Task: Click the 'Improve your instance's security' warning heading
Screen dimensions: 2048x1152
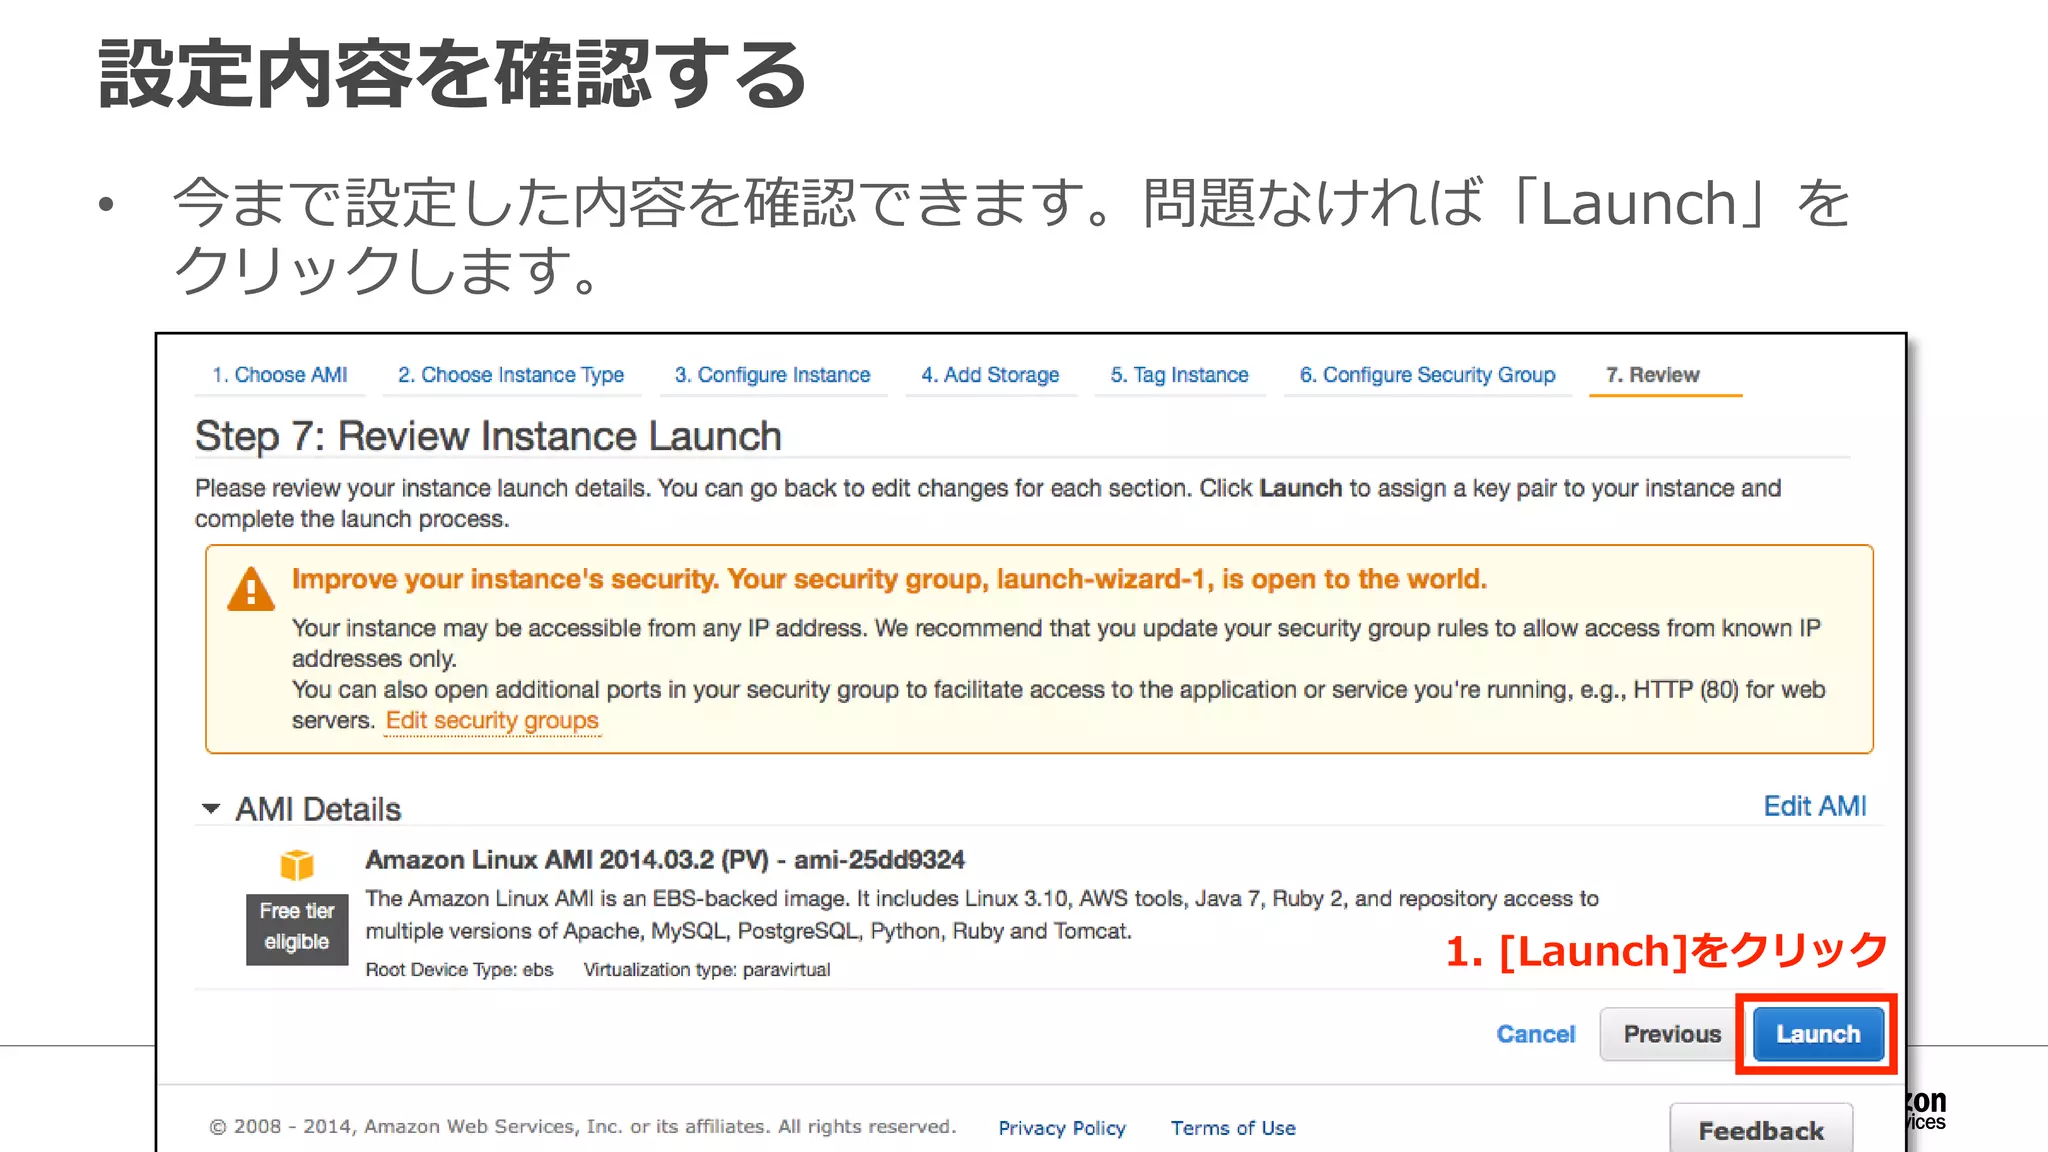Action: (x=889, y=580)
